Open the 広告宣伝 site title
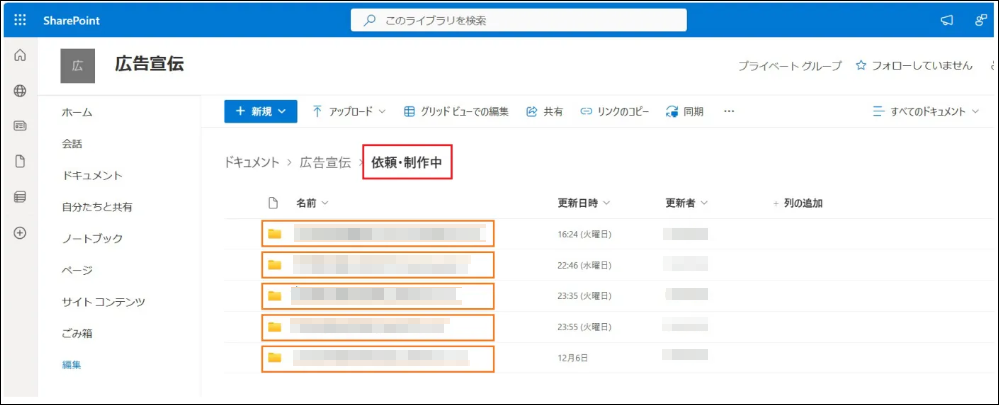This screenshot has height=405, width=999. coord(150,64)
